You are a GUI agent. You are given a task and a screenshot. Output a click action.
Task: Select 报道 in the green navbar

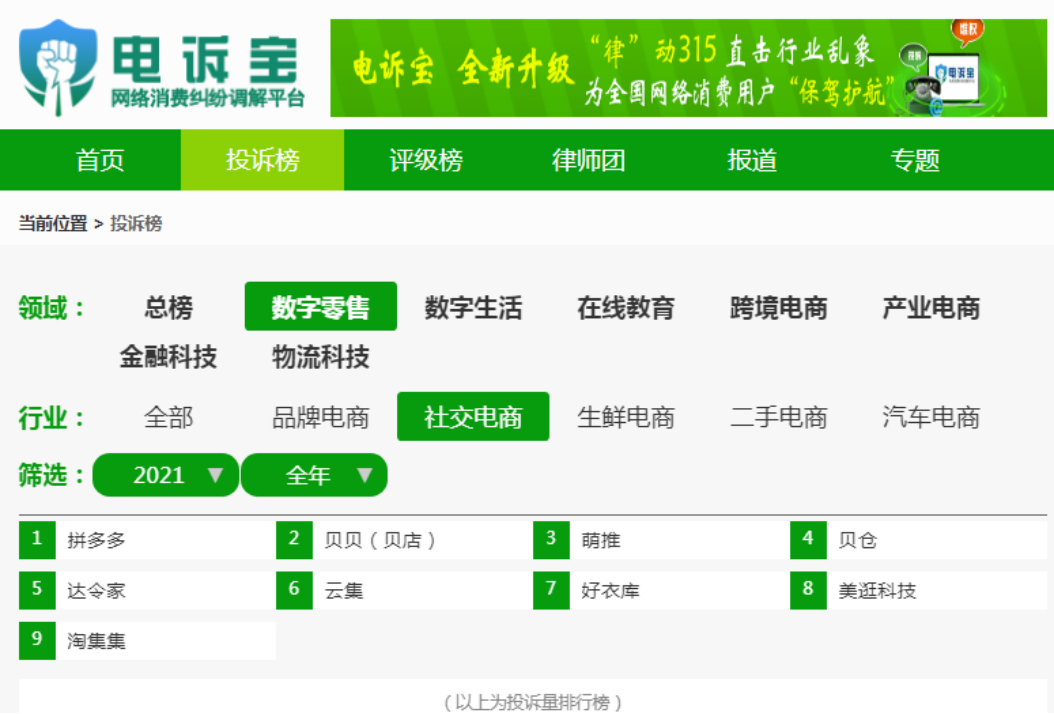click(x=752, y=160)
